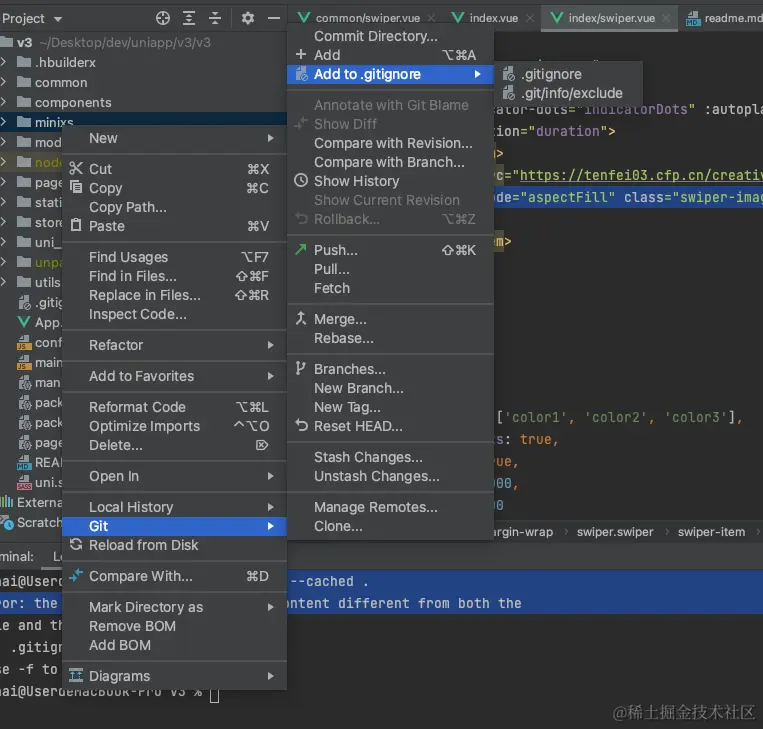Click the green arrow icon beside Push
Viewport: 763px width, 729px height.
(301, 250)
